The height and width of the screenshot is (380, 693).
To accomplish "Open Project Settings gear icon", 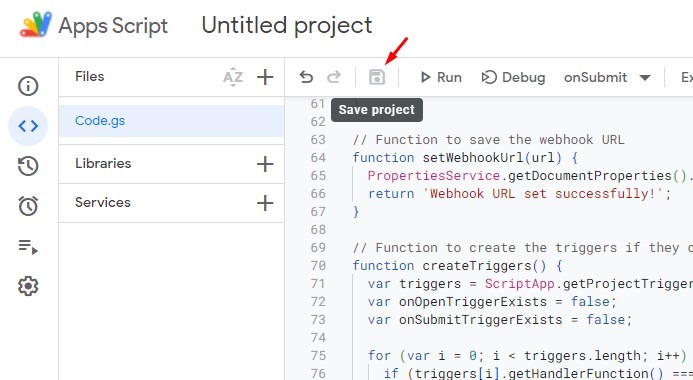I will click(28, 286).
